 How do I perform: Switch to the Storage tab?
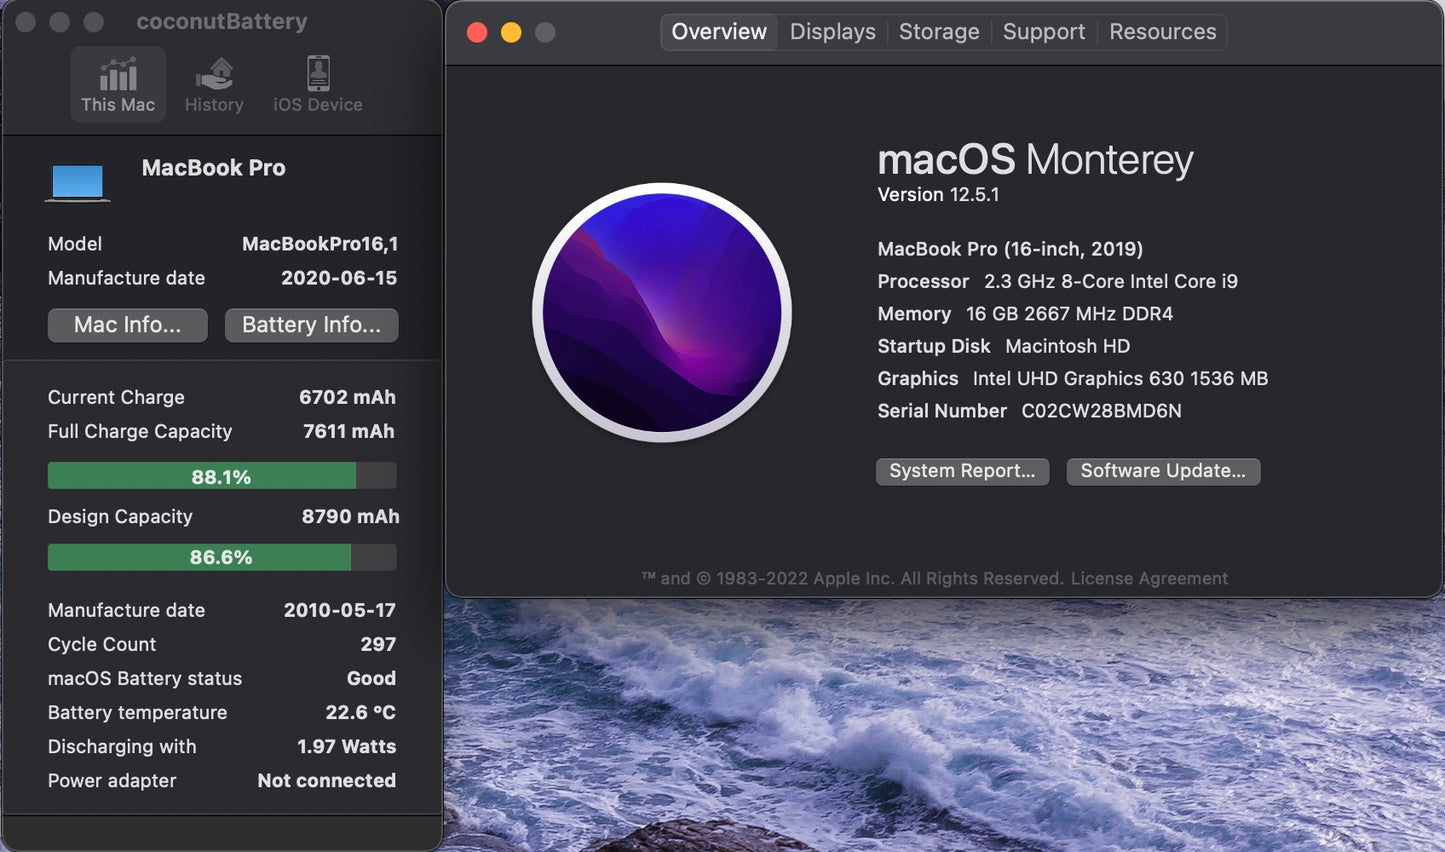pos(938,31)
